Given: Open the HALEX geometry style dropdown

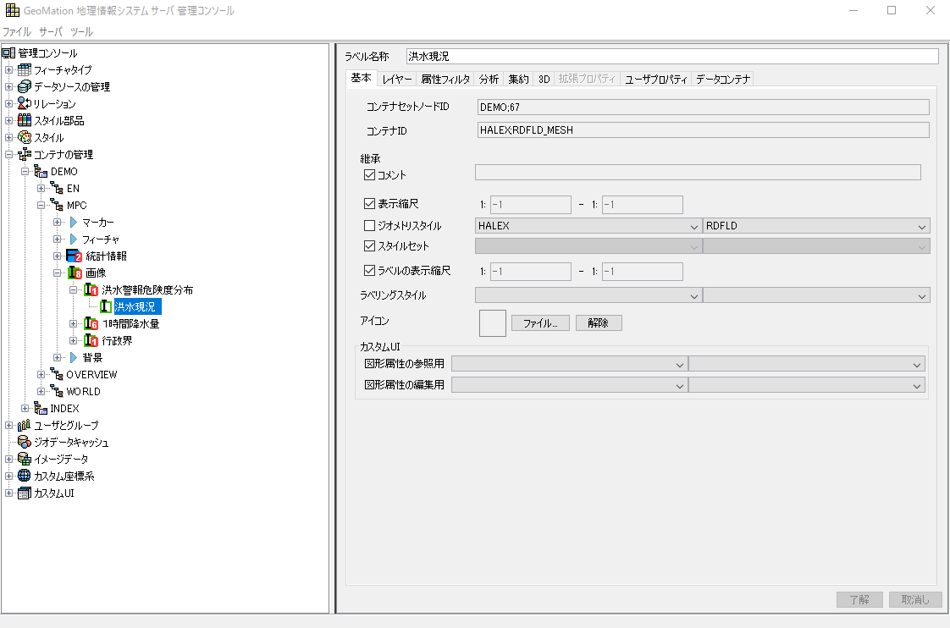Looking at the screenshot, I should (588, 226).
